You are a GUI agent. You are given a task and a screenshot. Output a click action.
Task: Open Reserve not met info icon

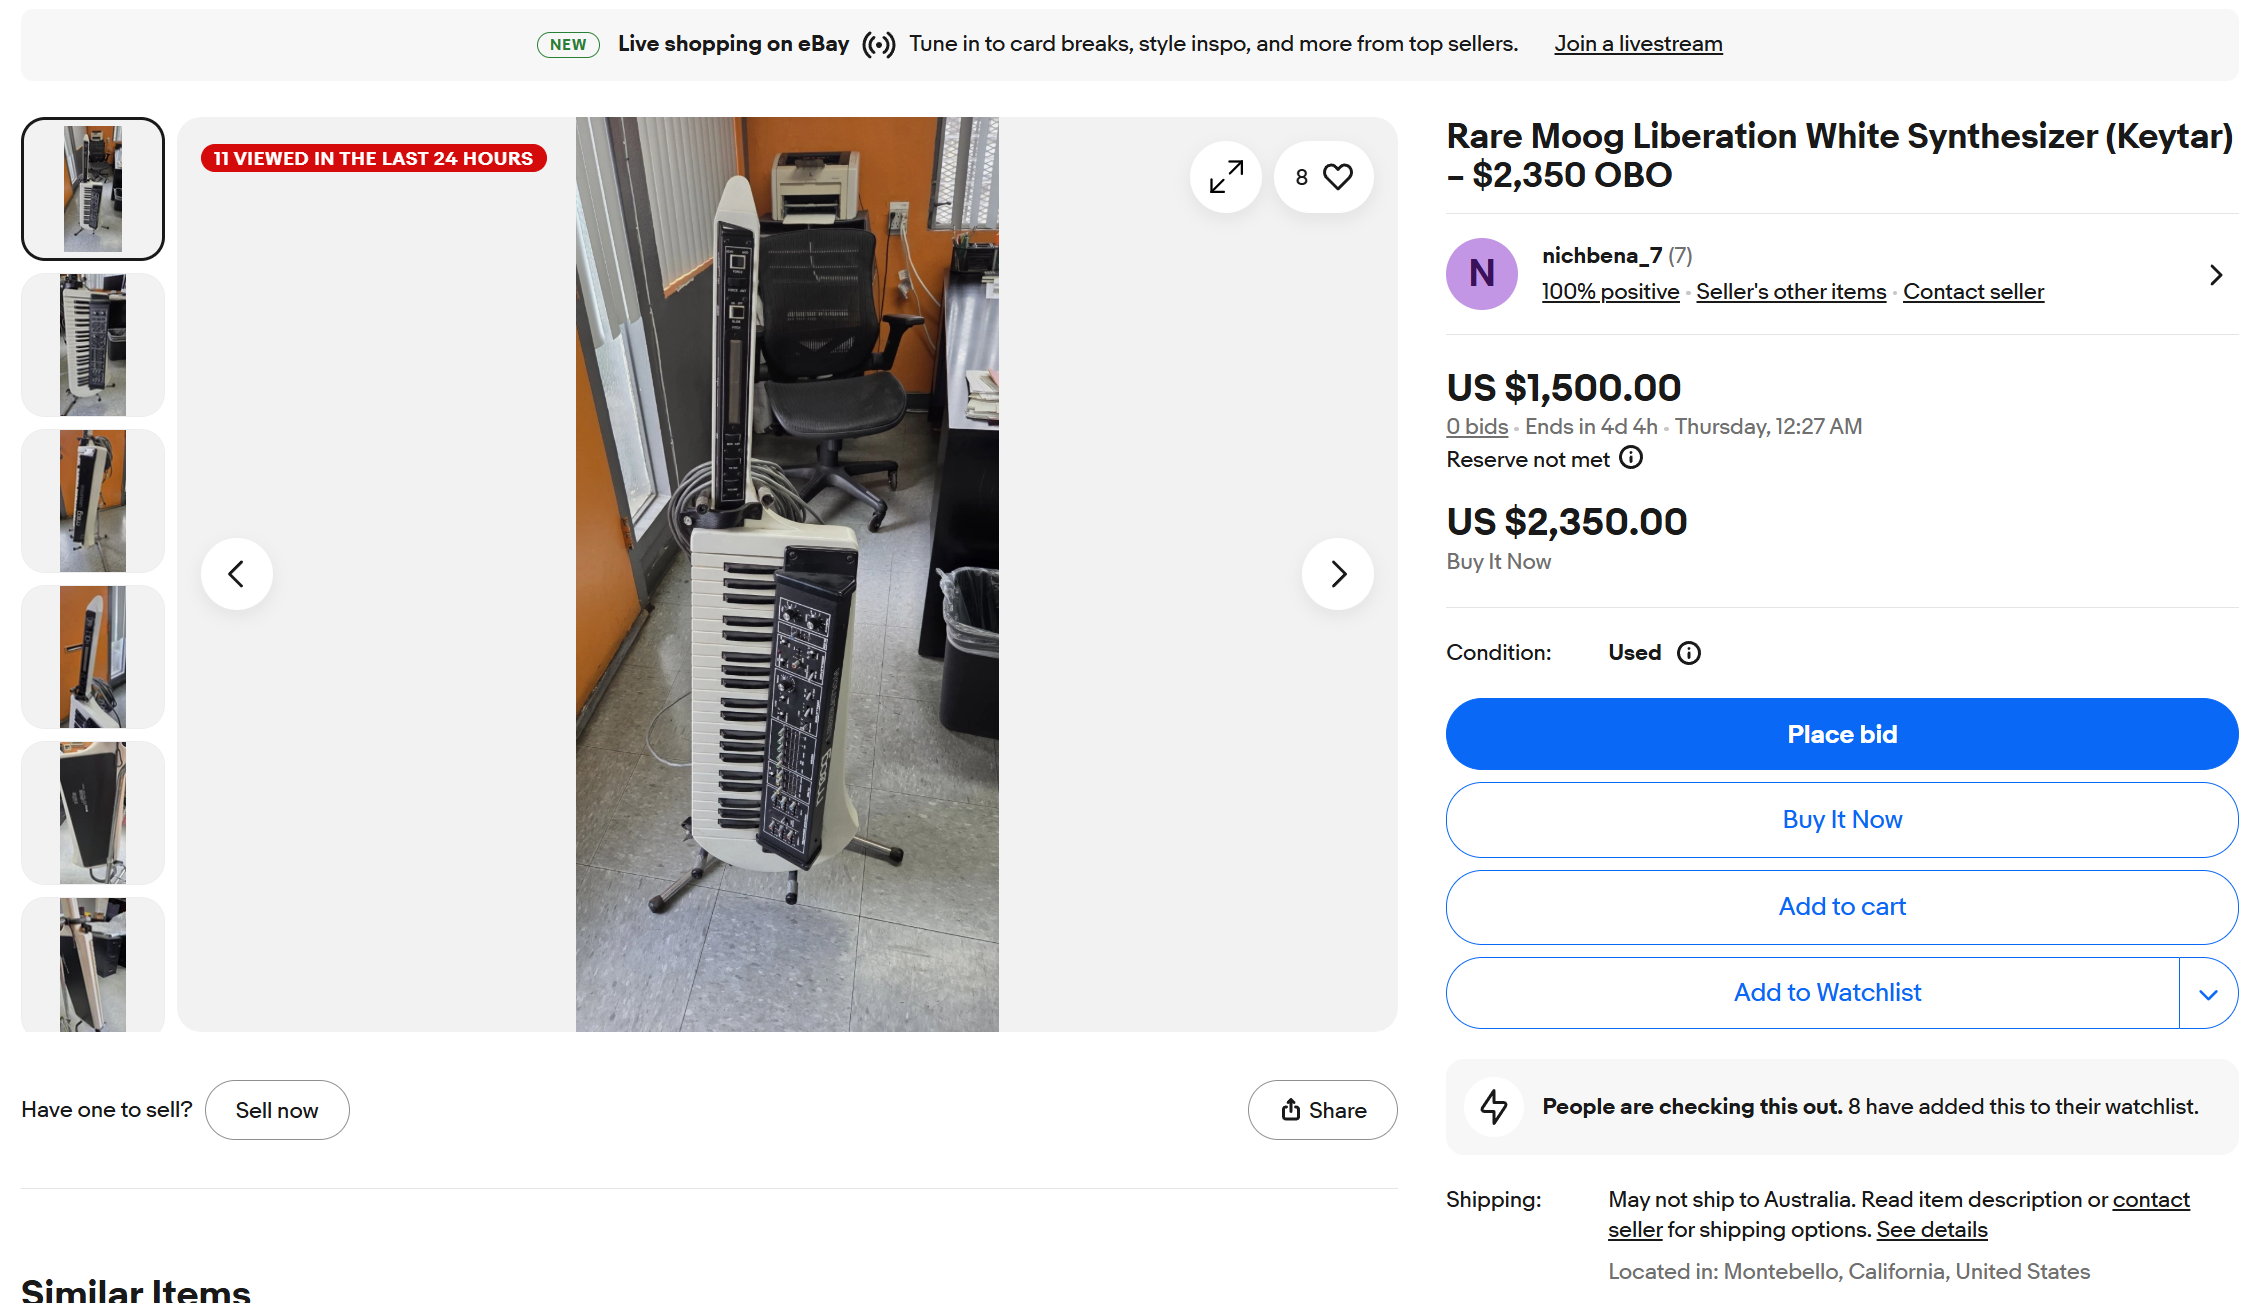[x=1631, y=458]
